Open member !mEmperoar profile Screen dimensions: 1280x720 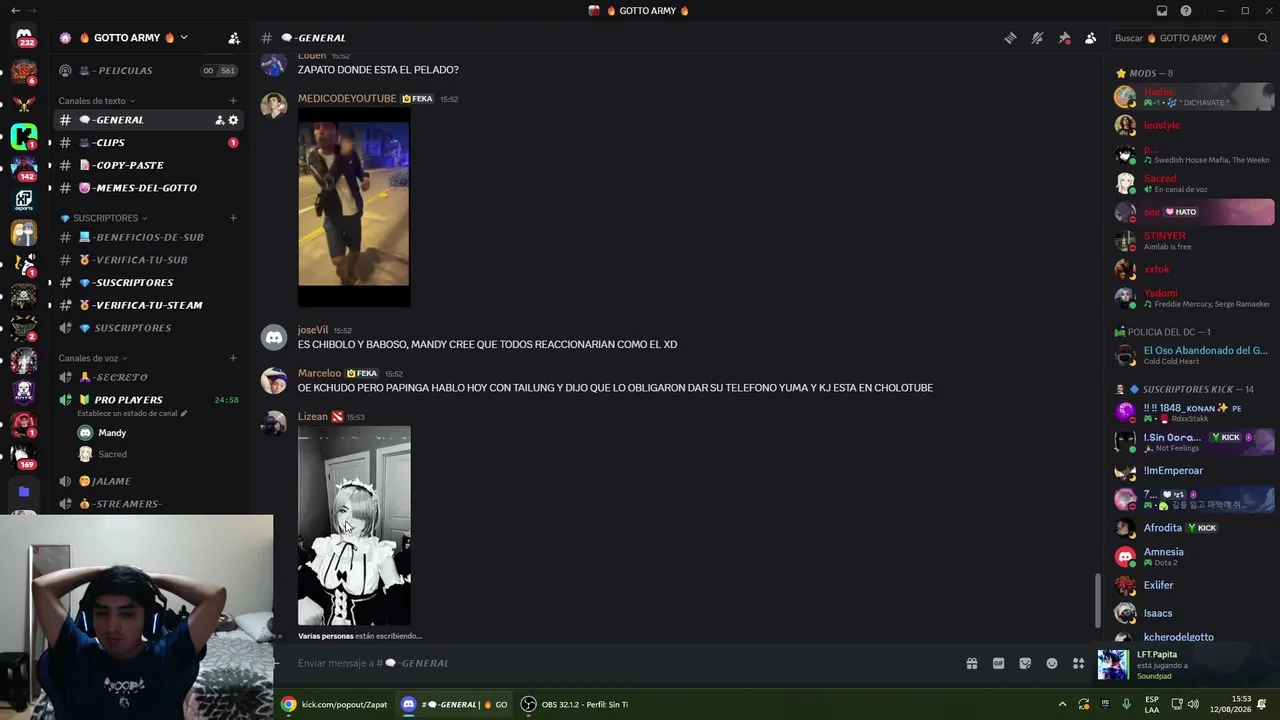(1194, 471)
